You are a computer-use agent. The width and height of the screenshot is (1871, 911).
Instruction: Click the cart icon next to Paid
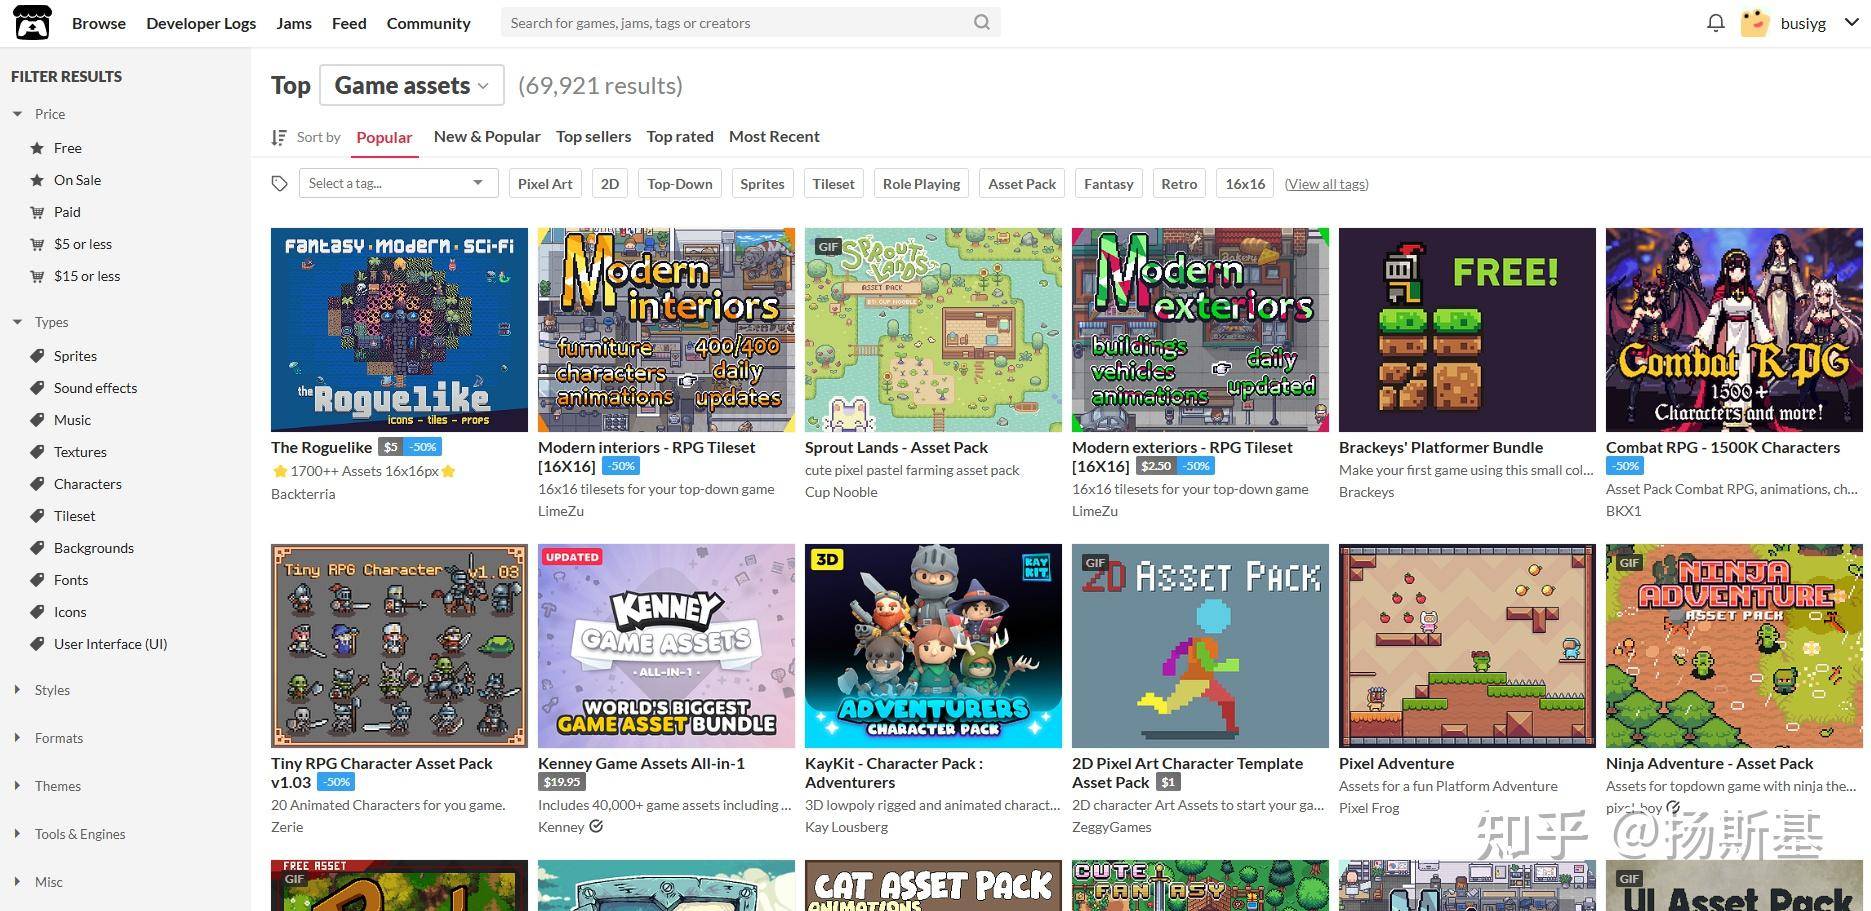(x=37, y=212)
